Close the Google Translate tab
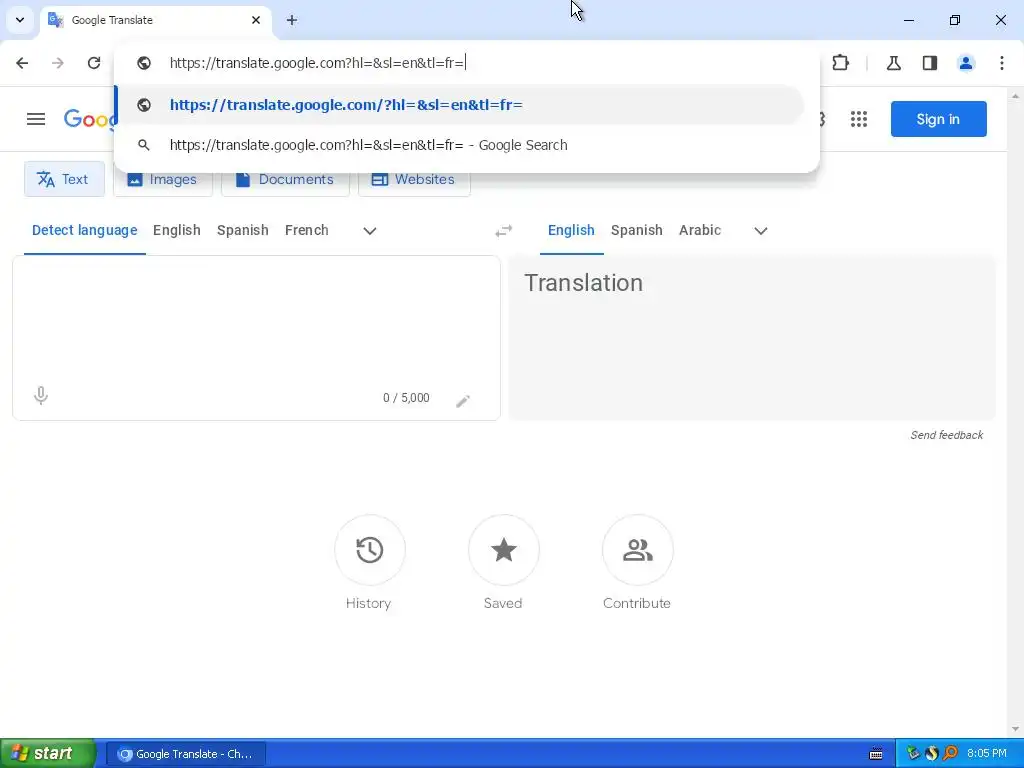Screen dimensions: 1024x768 pyautogui.click(x=256, y=20)
